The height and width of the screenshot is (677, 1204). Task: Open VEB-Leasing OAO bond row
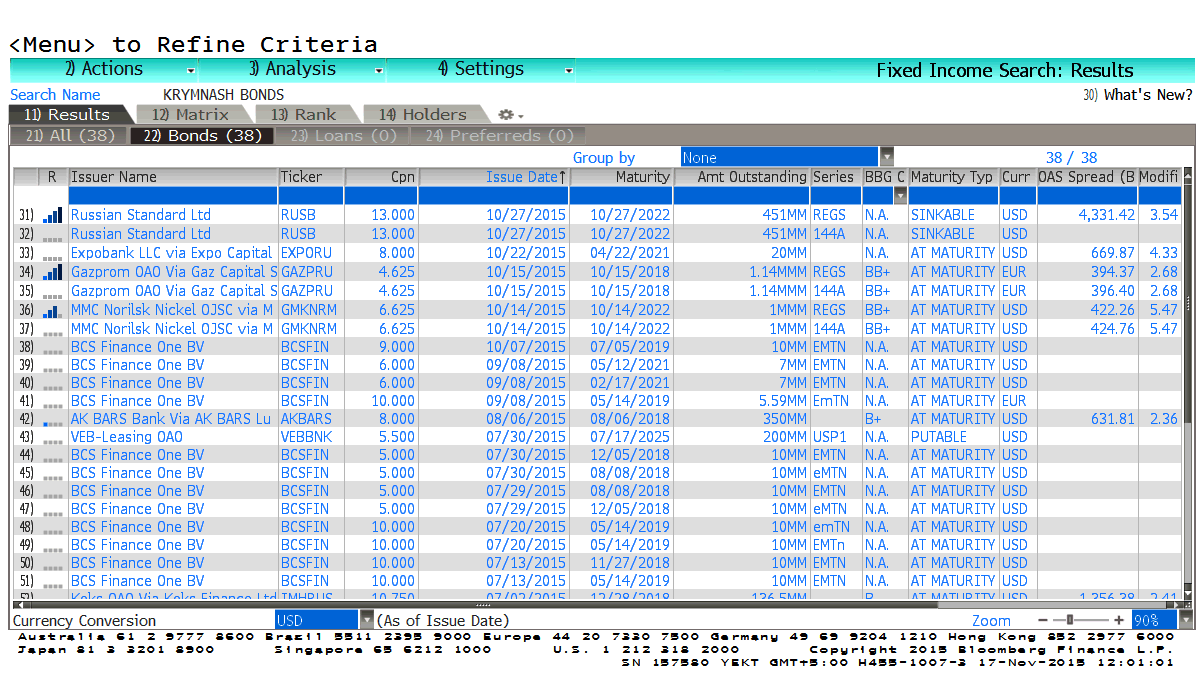pyautogui.click(x=126, y=437)
